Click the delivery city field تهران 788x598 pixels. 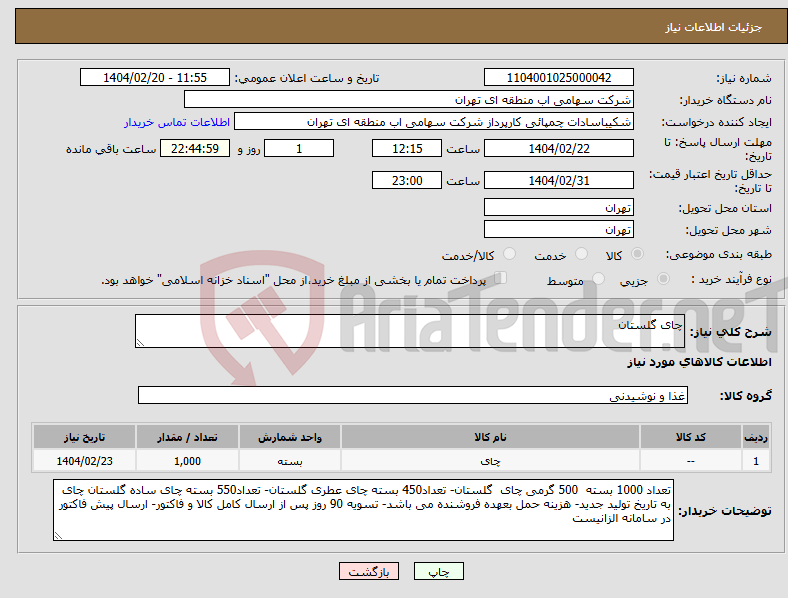(558, 230)
